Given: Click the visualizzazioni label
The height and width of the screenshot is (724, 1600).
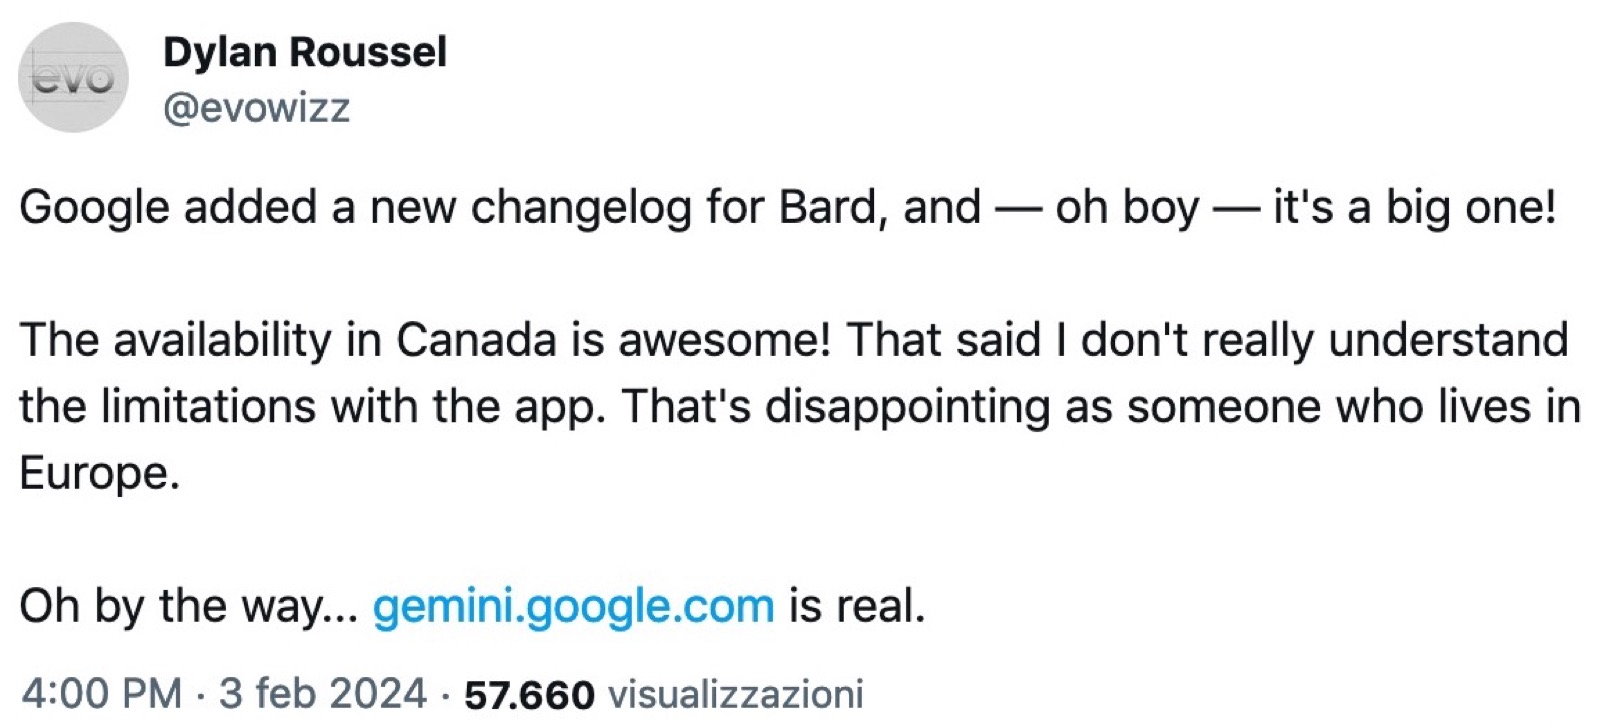Looking at the screenshot, I should coord(735,693).
